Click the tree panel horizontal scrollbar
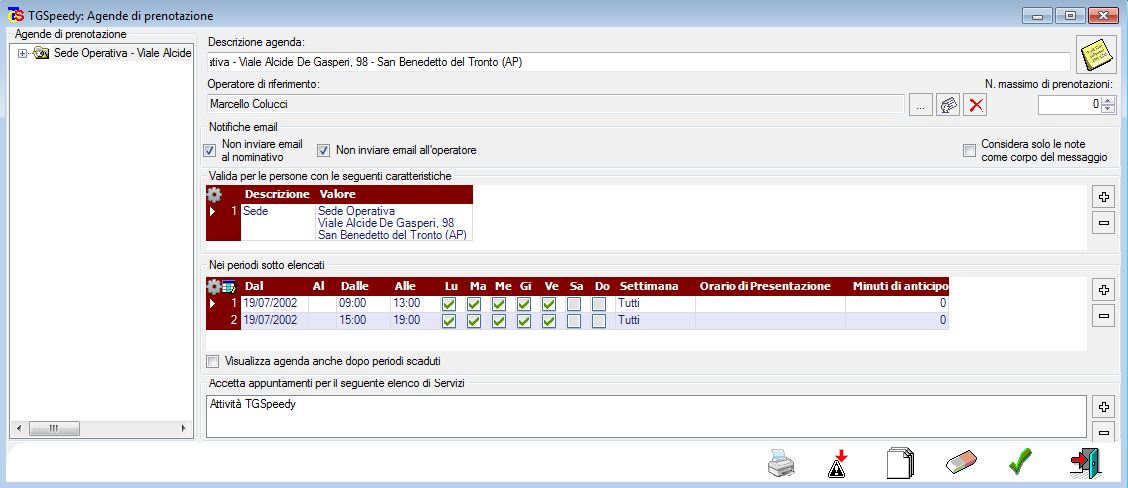The height and width of the screenshot is (488, 1128). pyautogui.click(x=100, y=429)
